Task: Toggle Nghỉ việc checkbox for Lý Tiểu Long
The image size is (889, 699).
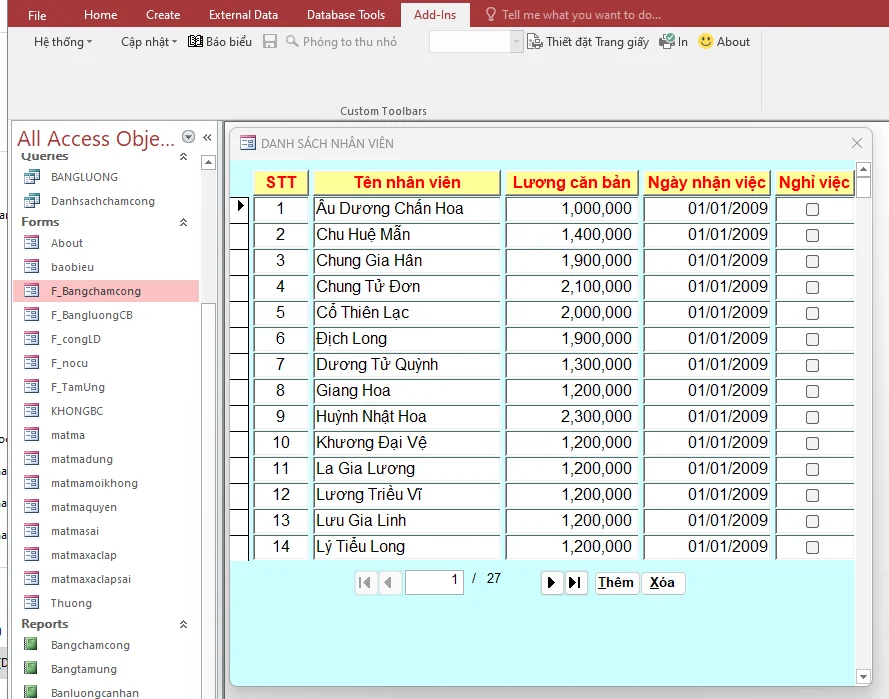Action: click(812, 547)
